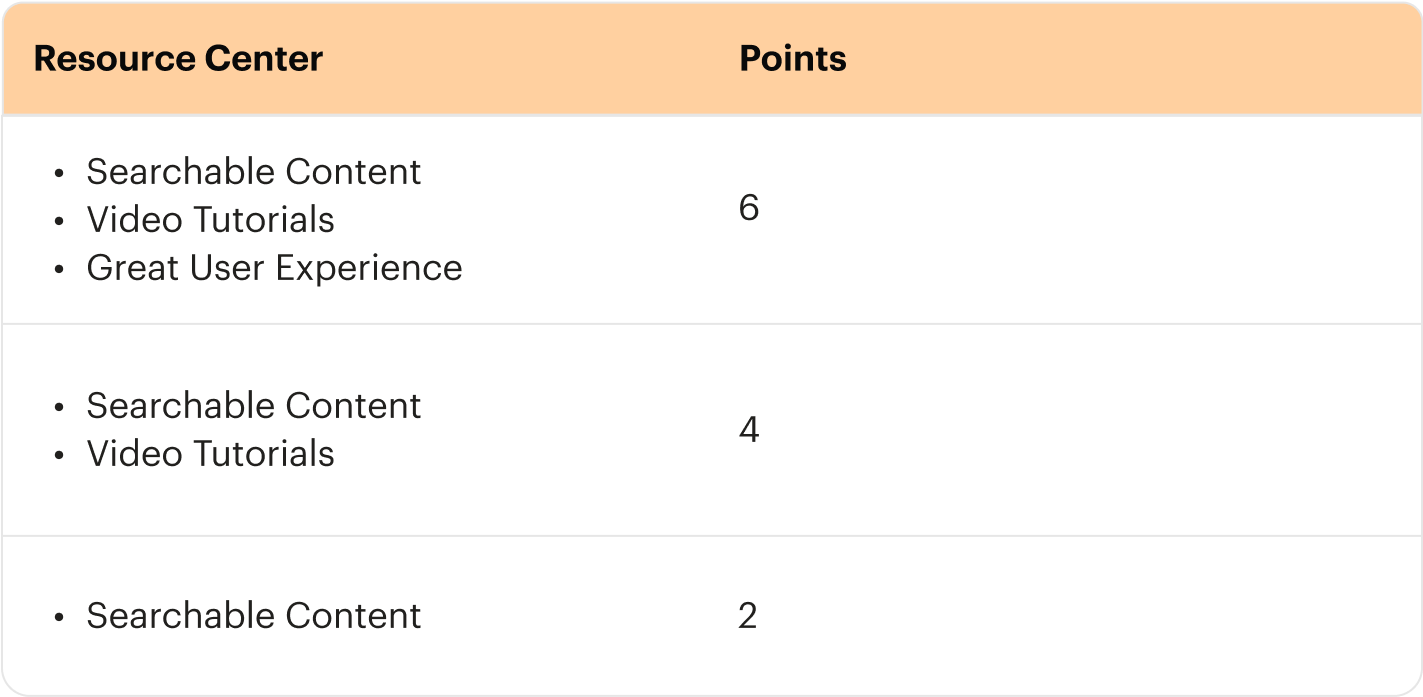Click the points value 4
1423x697 pixels.
749,430
